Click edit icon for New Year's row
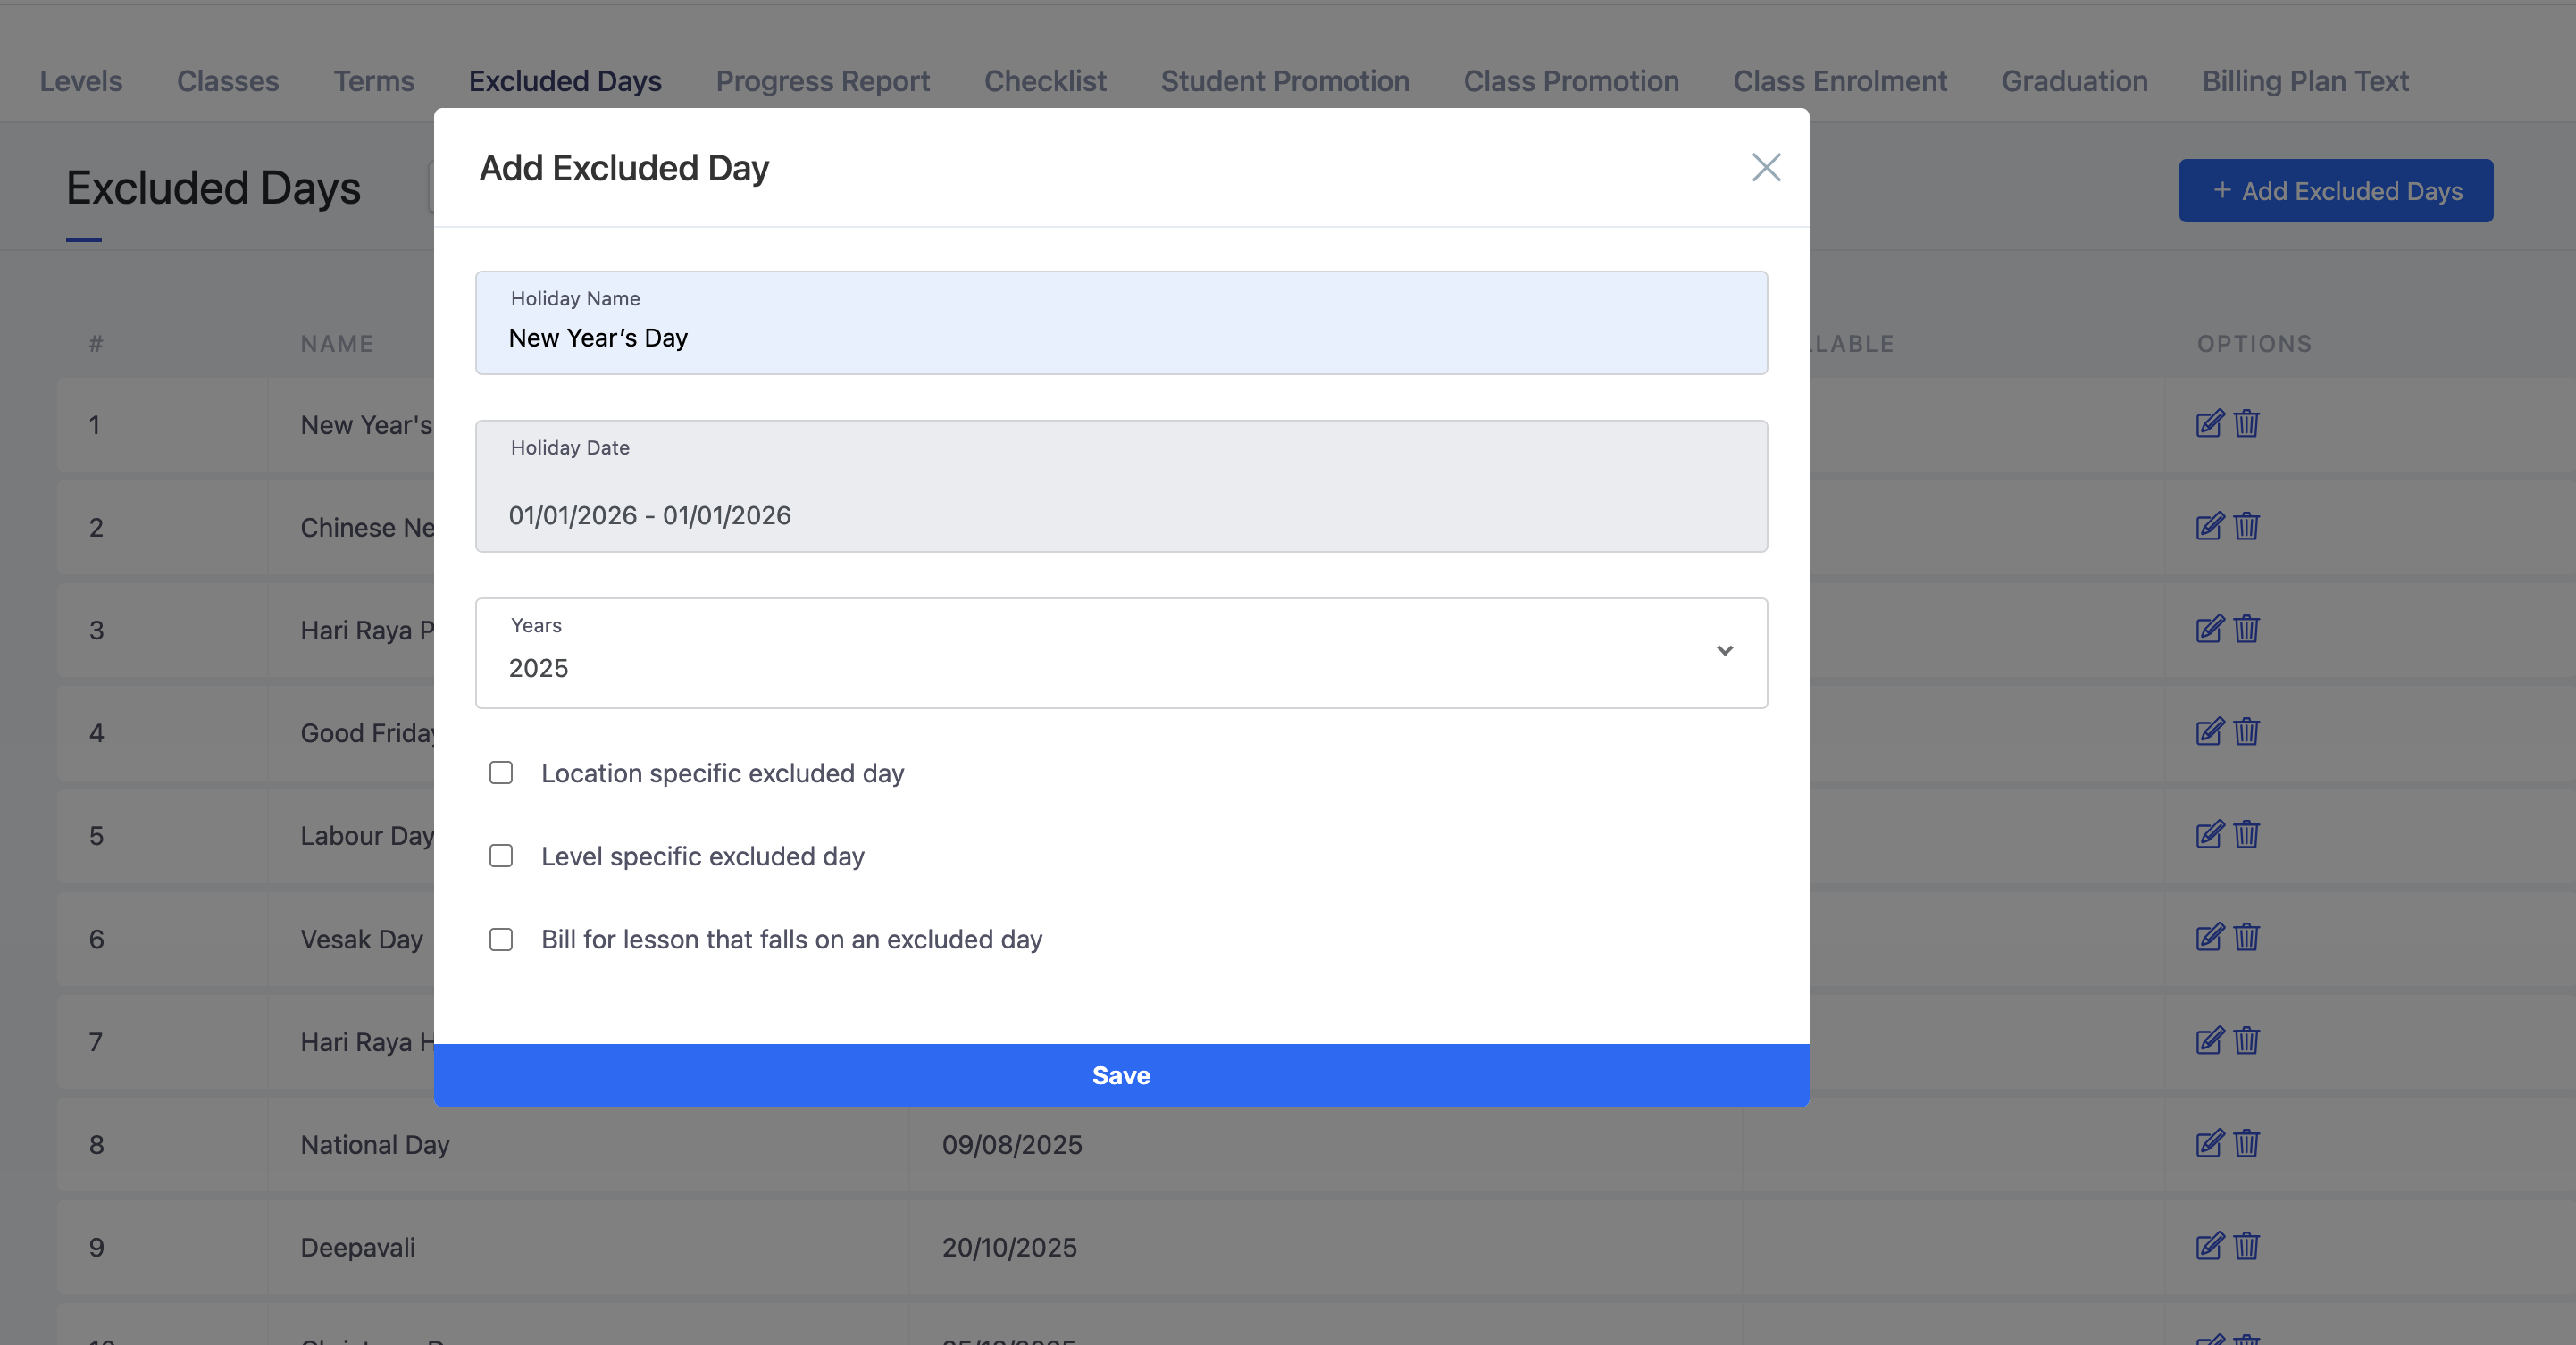2576x1345 pixels. 2209,424
